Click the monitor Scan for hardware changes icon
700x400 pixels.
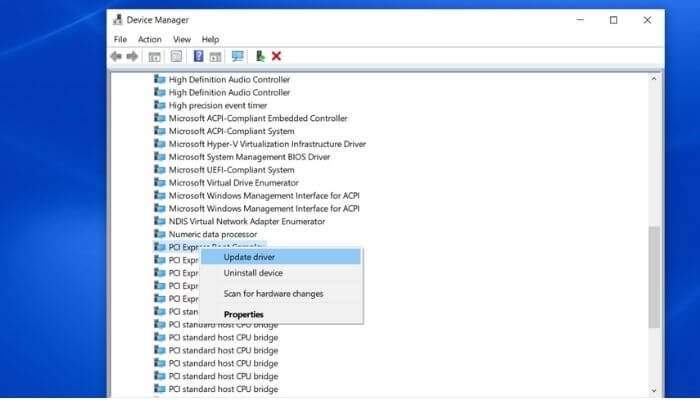pyautogui.click(x=238, y=56)
